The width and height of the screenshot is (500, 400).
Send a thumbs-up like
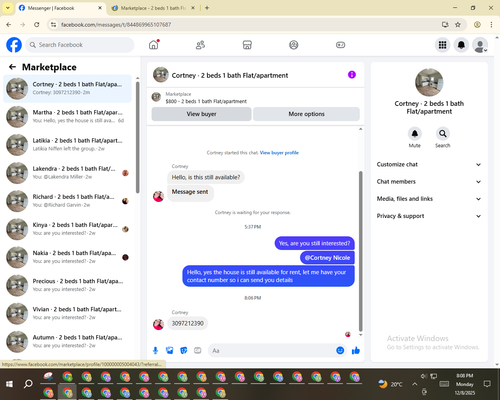356,350
